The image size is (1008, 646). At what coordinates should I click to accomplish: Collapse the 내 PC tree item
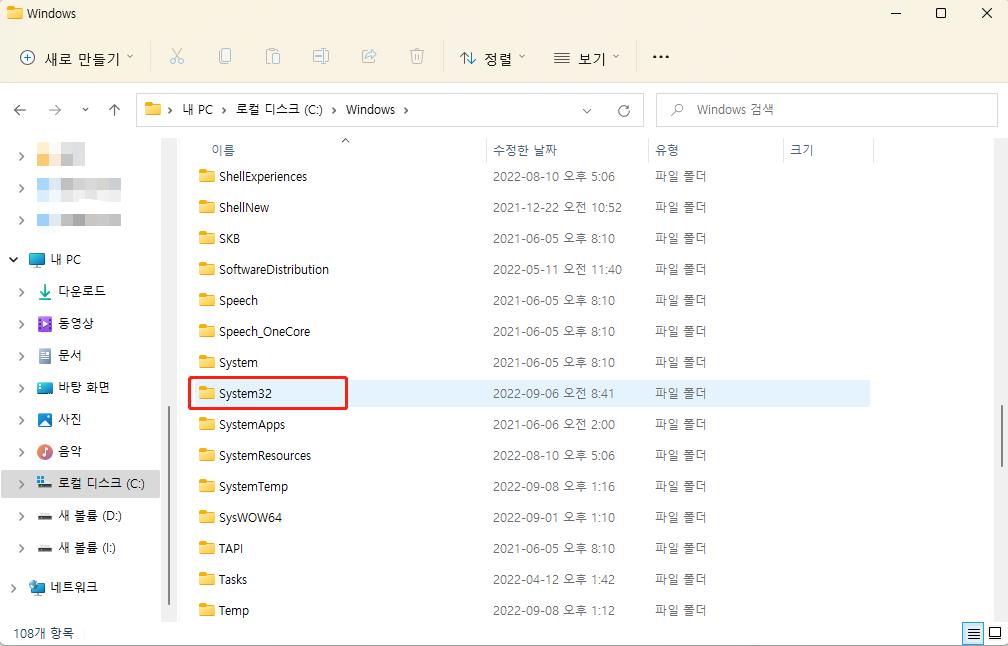[12, 259]
